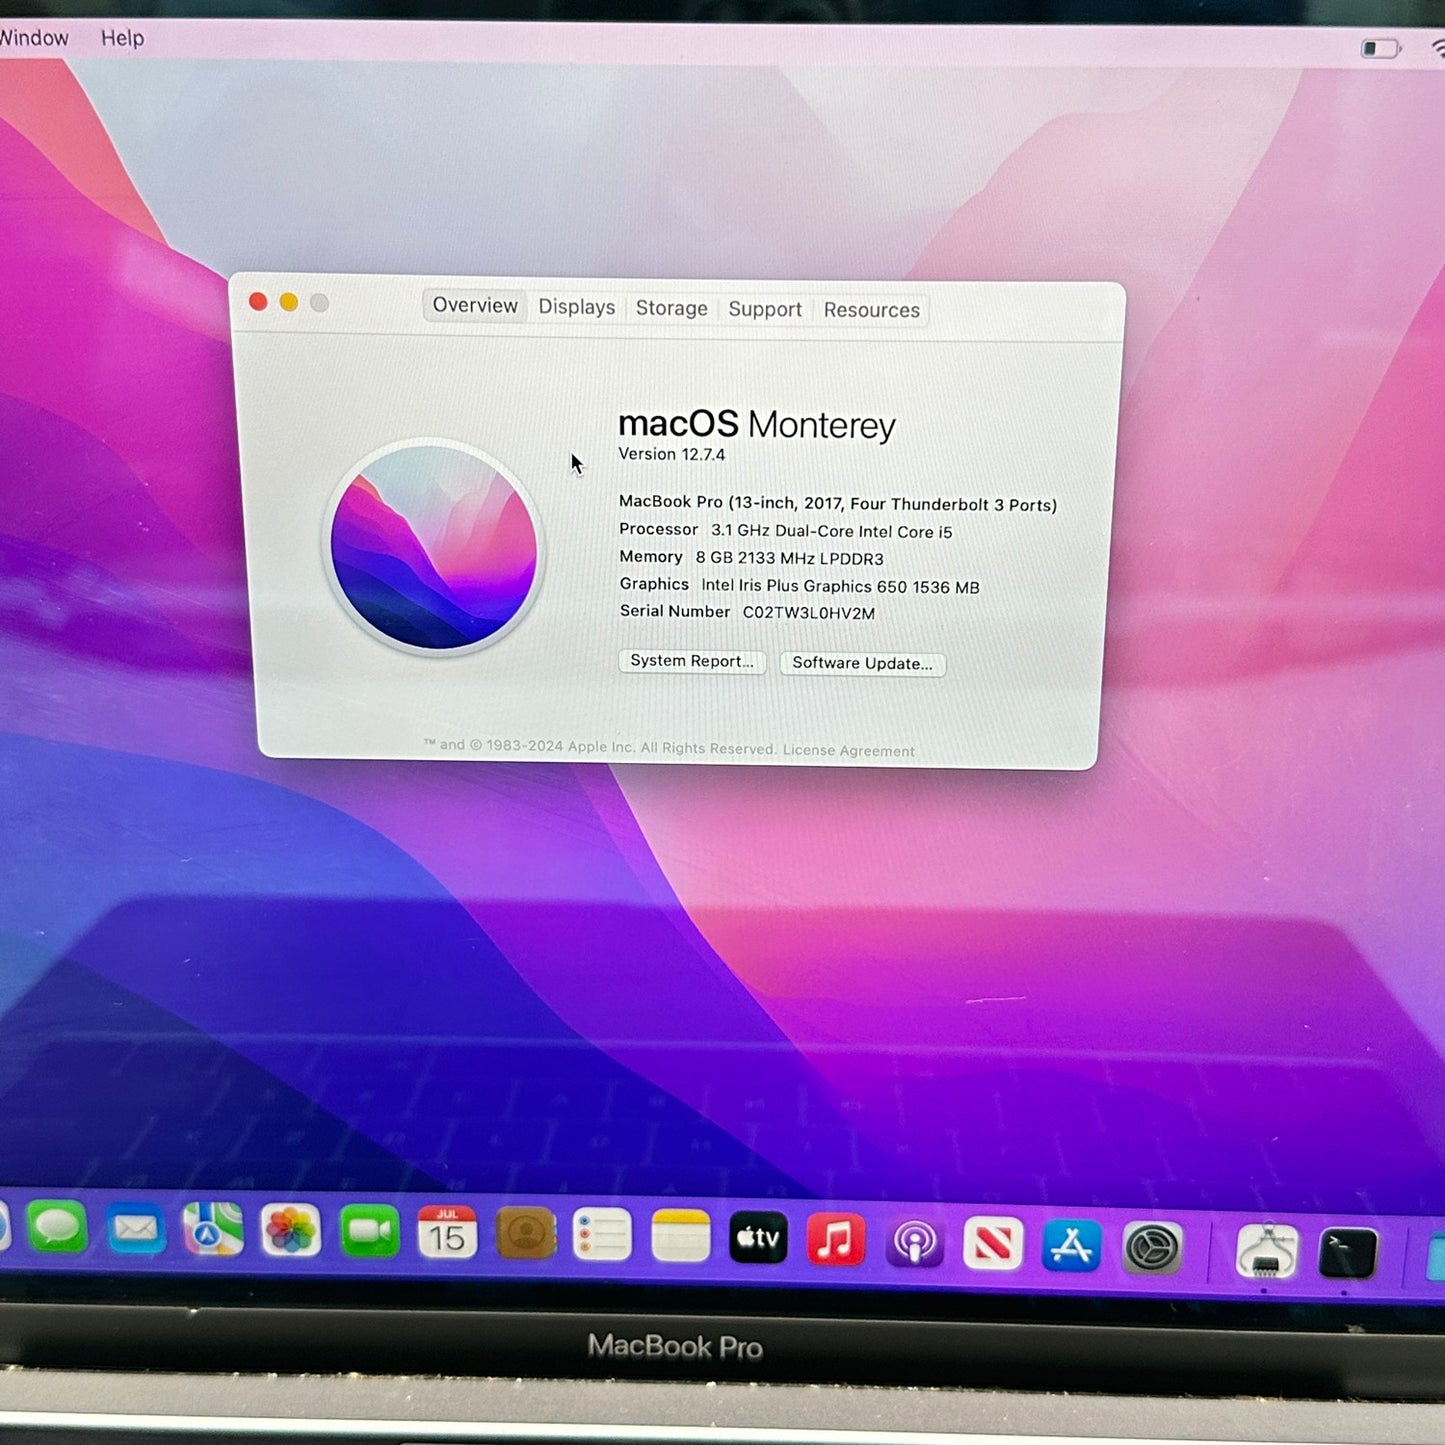The width and height of the screenshot is (1445, 1445).
Task: Close the About This Mac window
Action: 258,301
